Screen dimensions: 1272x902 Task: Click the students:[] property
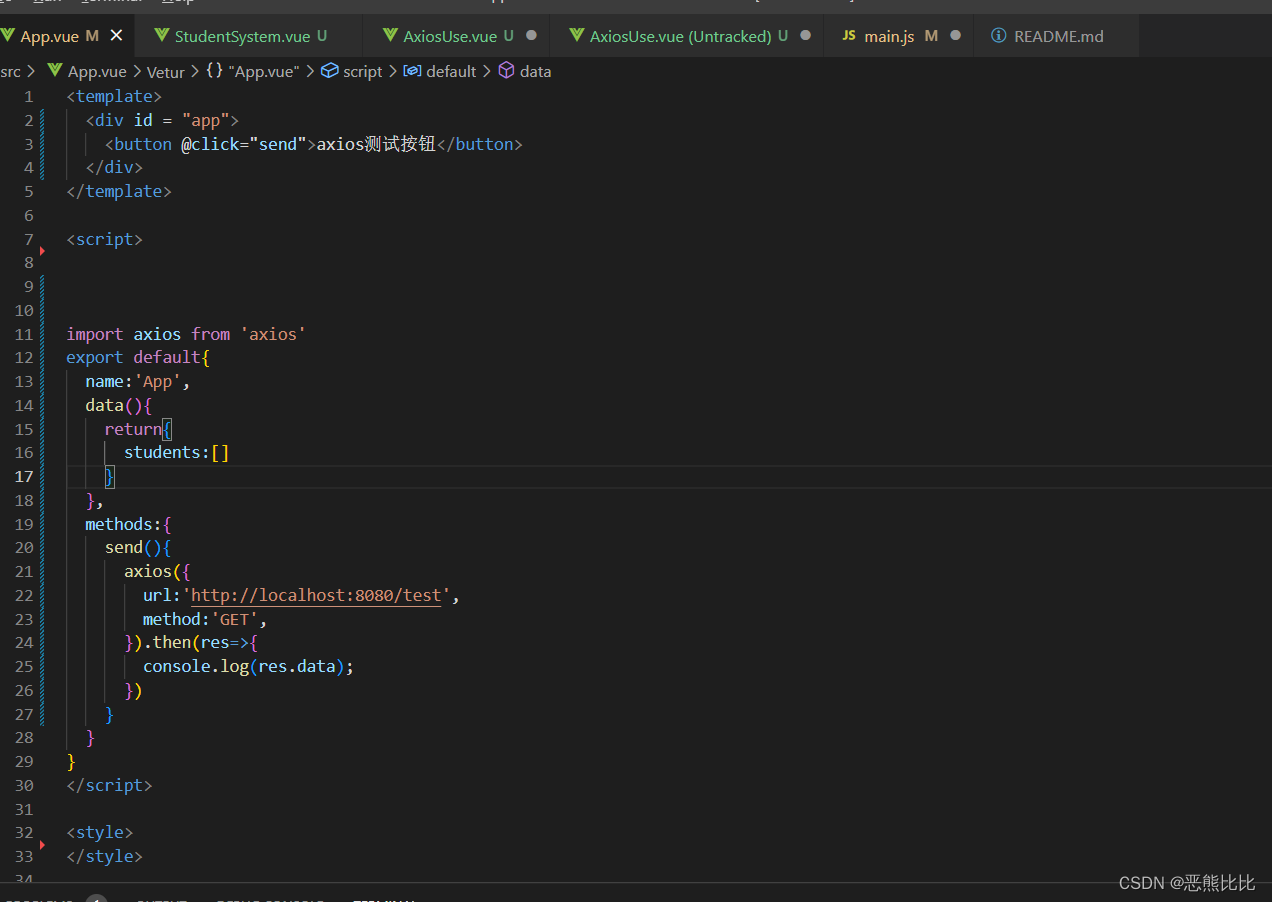point(177,452)
